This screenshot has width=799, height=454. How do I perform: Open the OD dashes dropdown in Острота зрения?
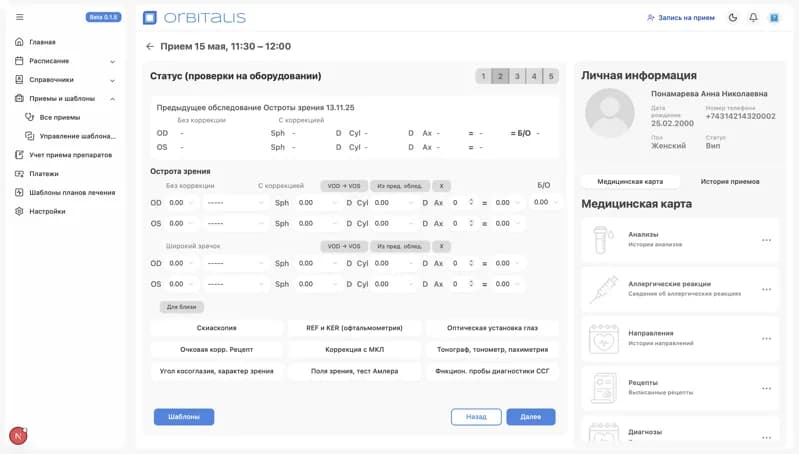(x=235, y=203)
